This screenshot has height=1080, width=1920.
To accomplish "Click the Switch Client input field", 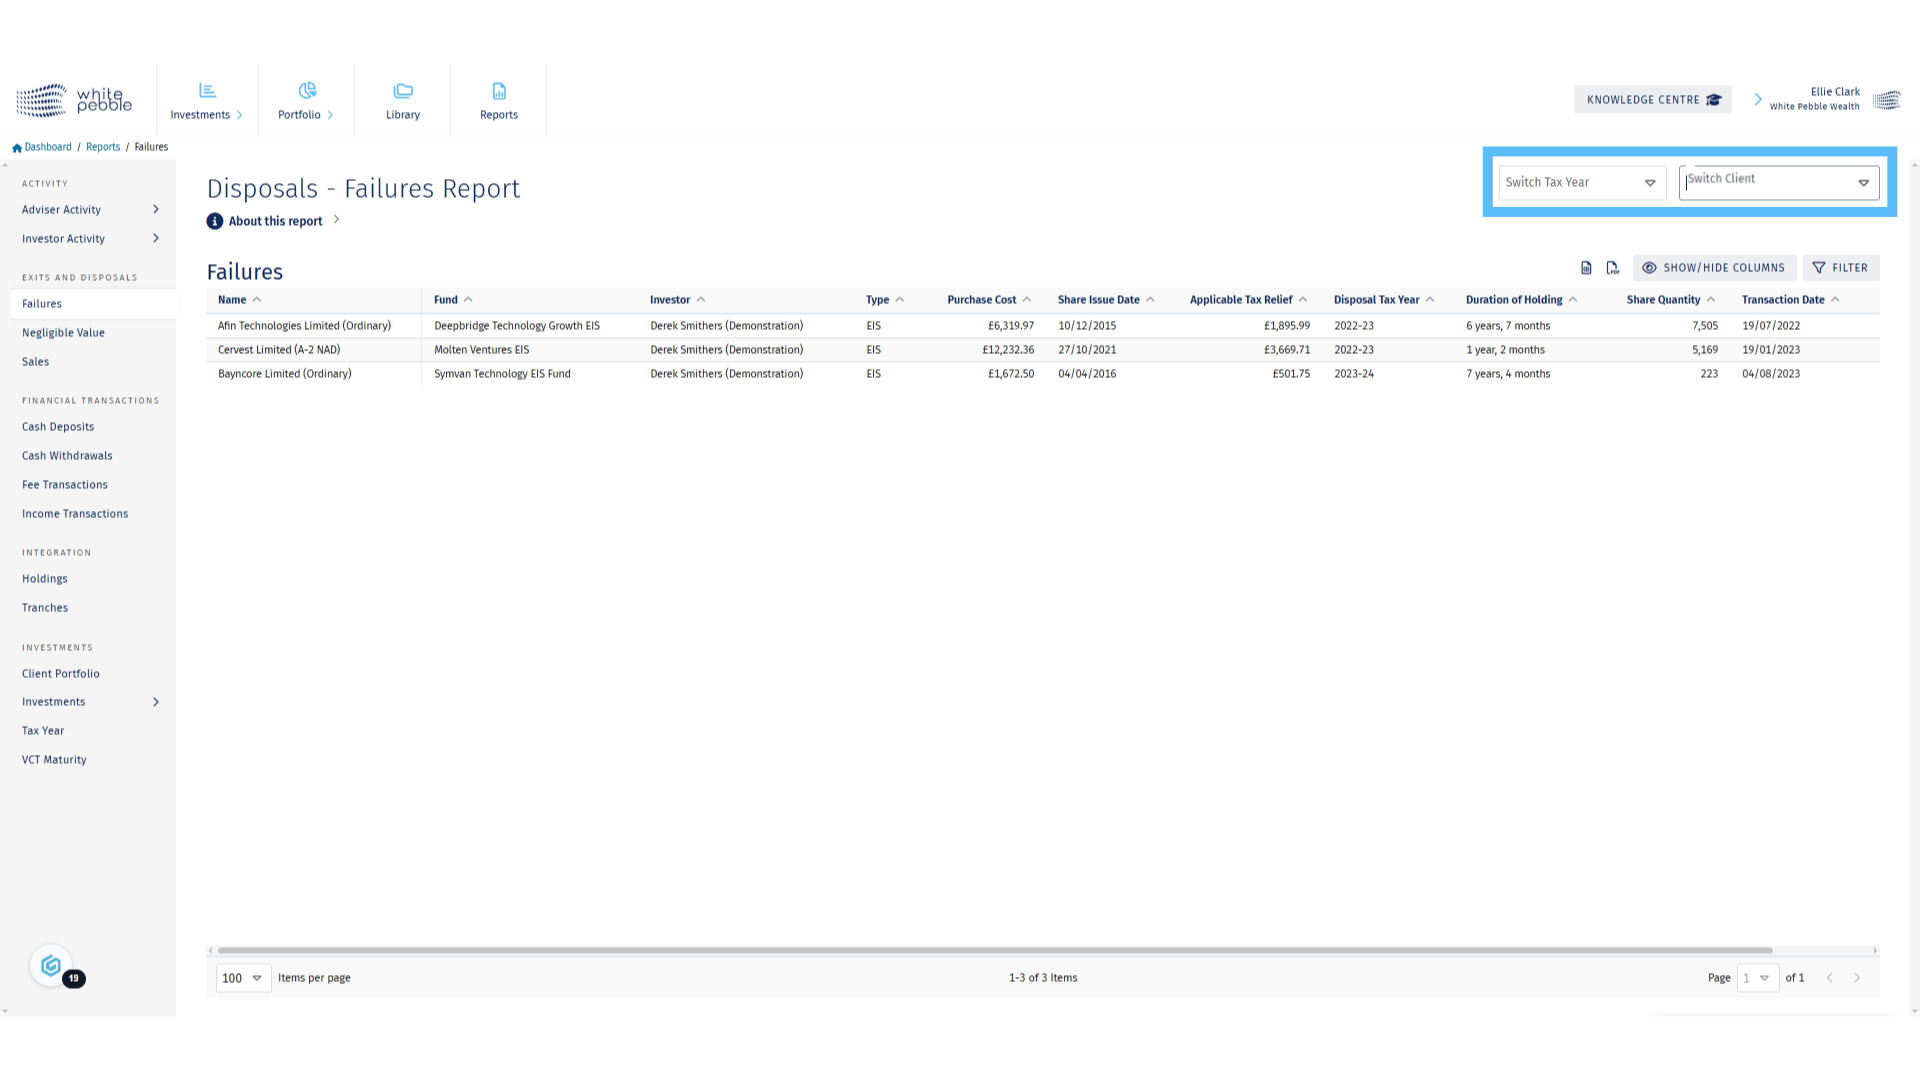I will [x=1765, y=182].
